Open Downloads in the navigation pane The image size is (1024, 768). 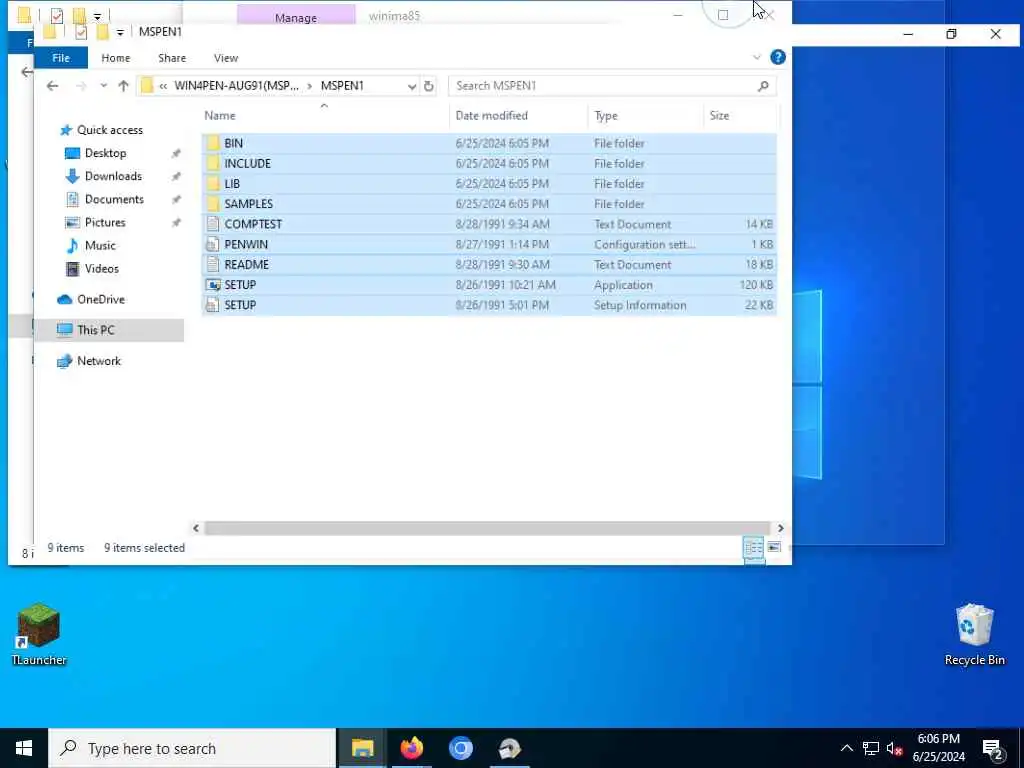113,176
